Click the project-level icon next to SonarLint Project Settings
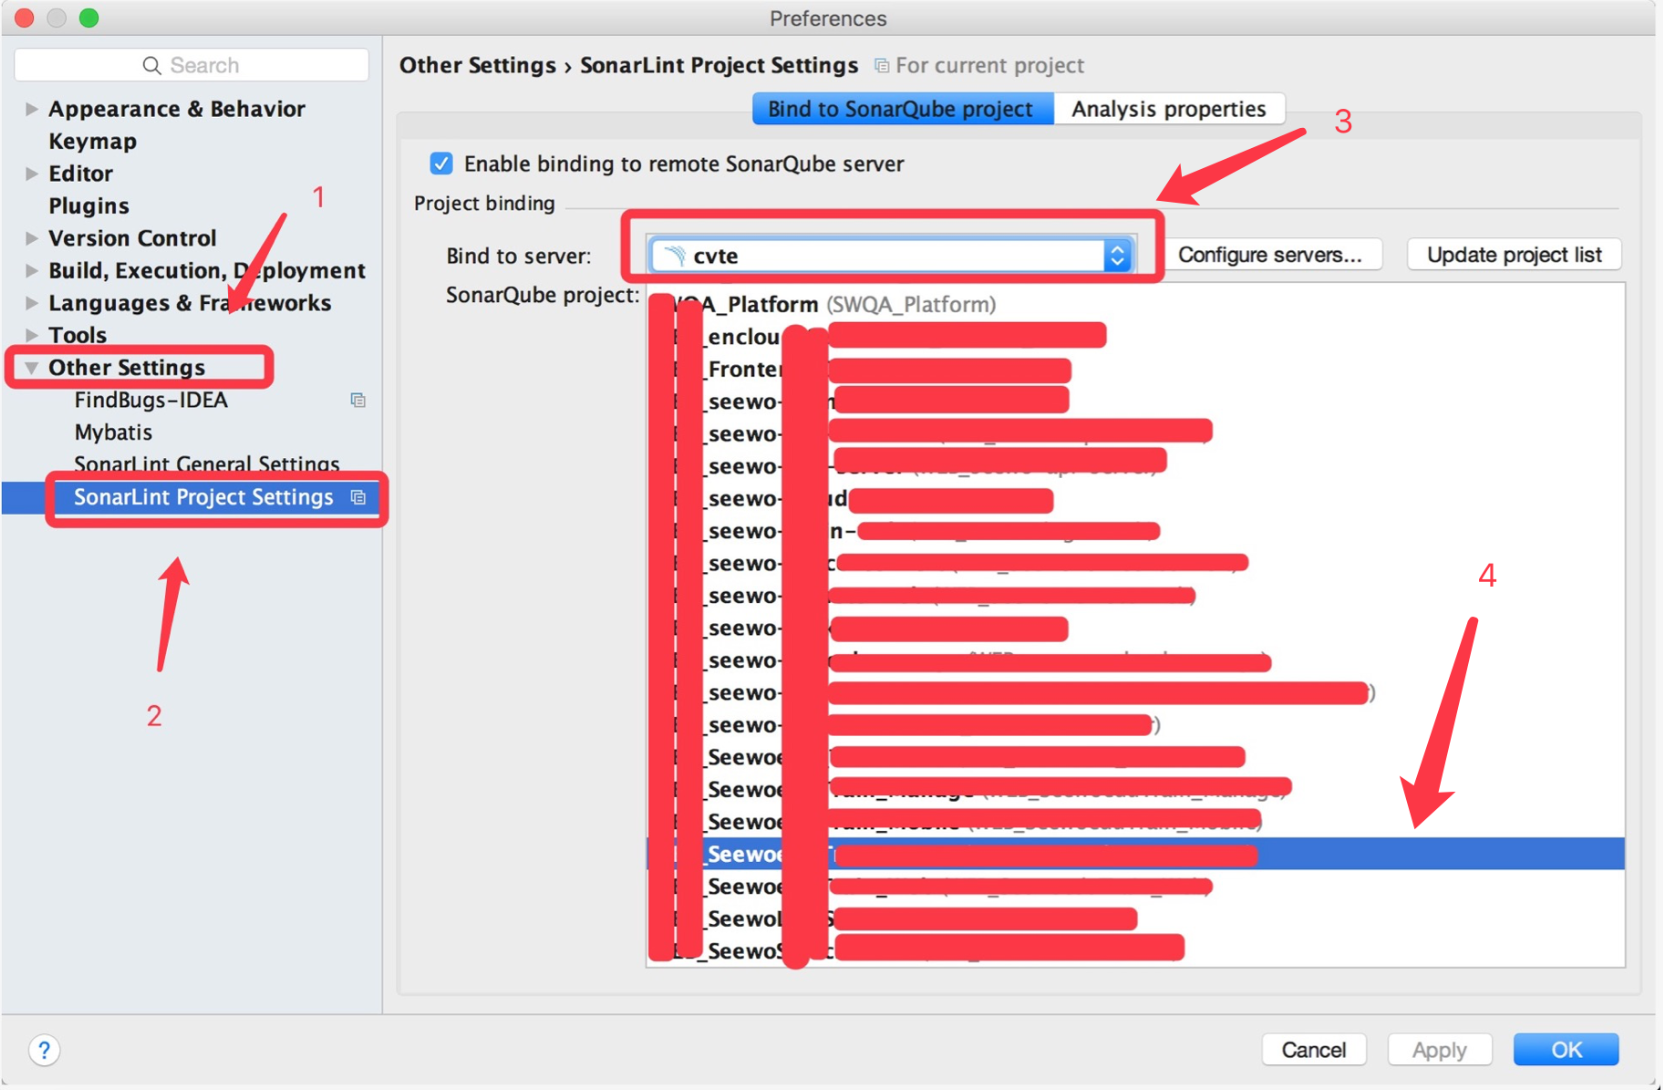This screenshot has height=1090, width=1663. point(358,497)
